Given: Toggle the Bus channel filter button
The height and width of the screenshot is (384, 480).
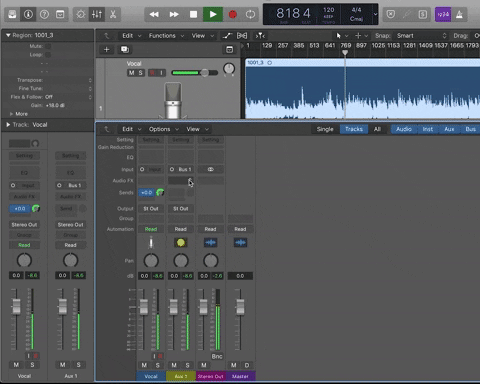Looking at the screenshot, I should click(x=470, y=129).
